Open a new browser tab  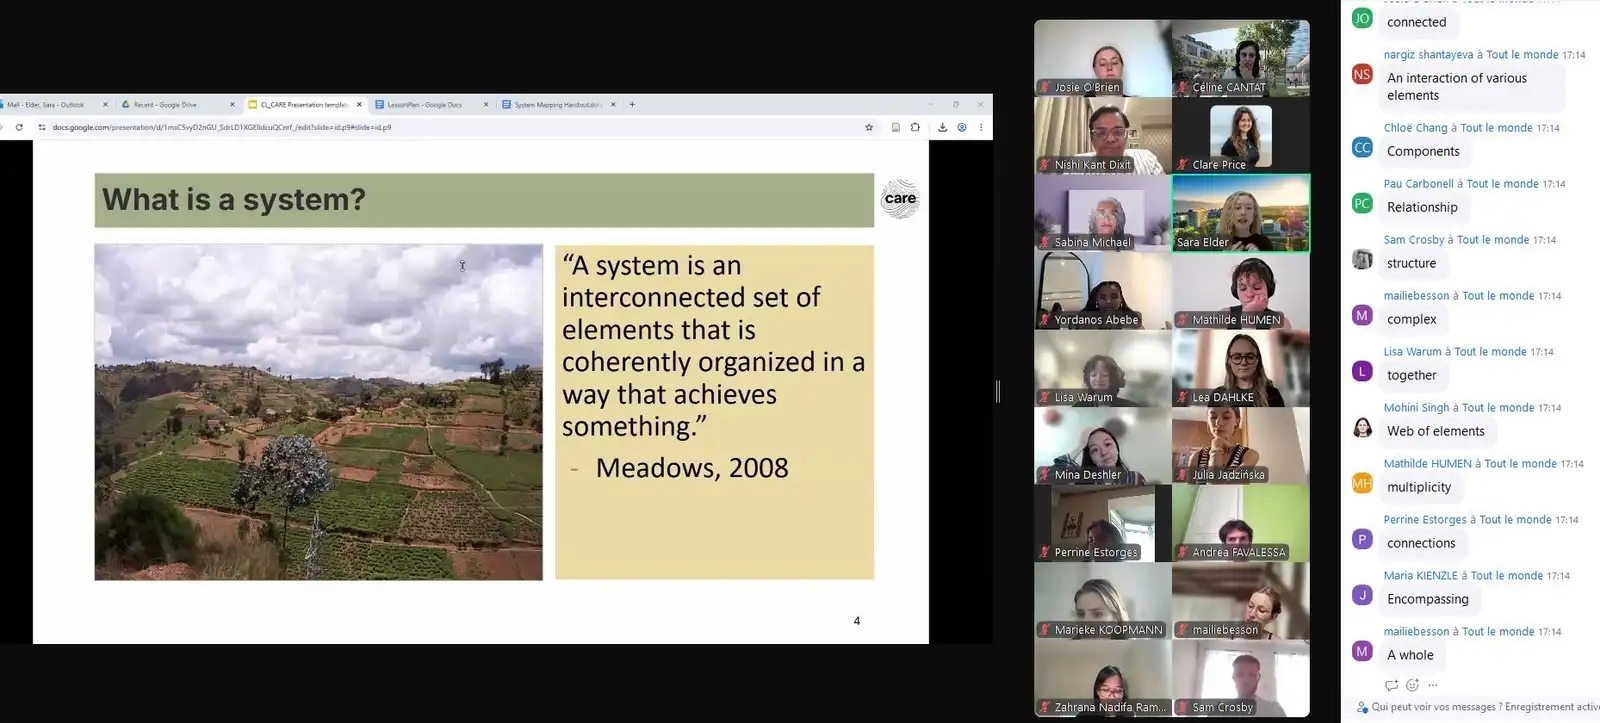[x=632, y=104]
